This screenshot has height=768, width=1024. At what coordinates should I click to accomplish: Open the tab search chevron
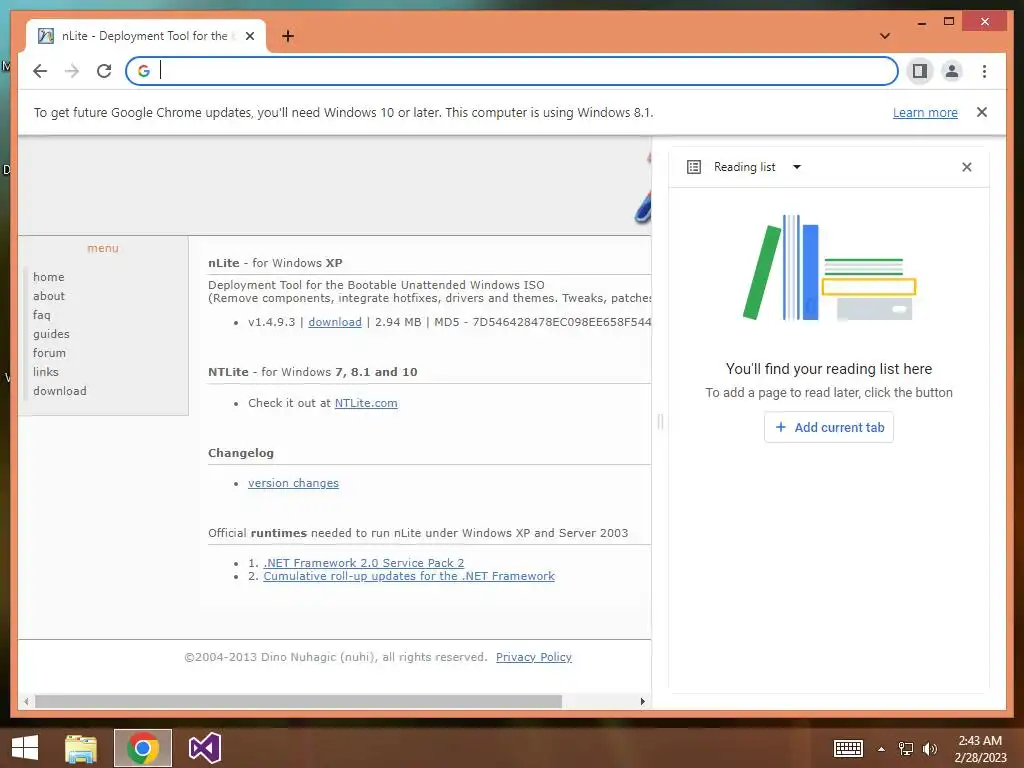885,36
